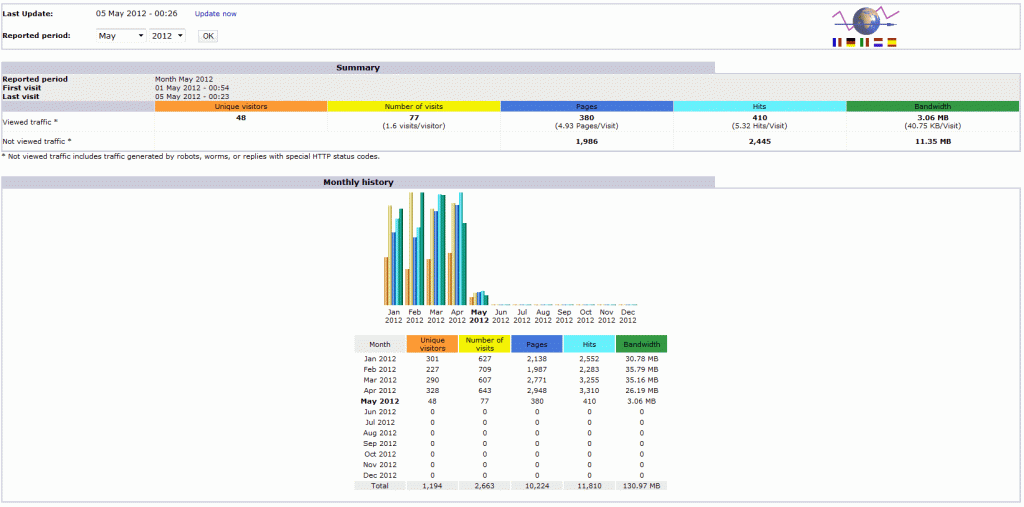Screen dimensions: 1024x507
Task: Click the blue Pages summary header
Action: tap(586, 106)
